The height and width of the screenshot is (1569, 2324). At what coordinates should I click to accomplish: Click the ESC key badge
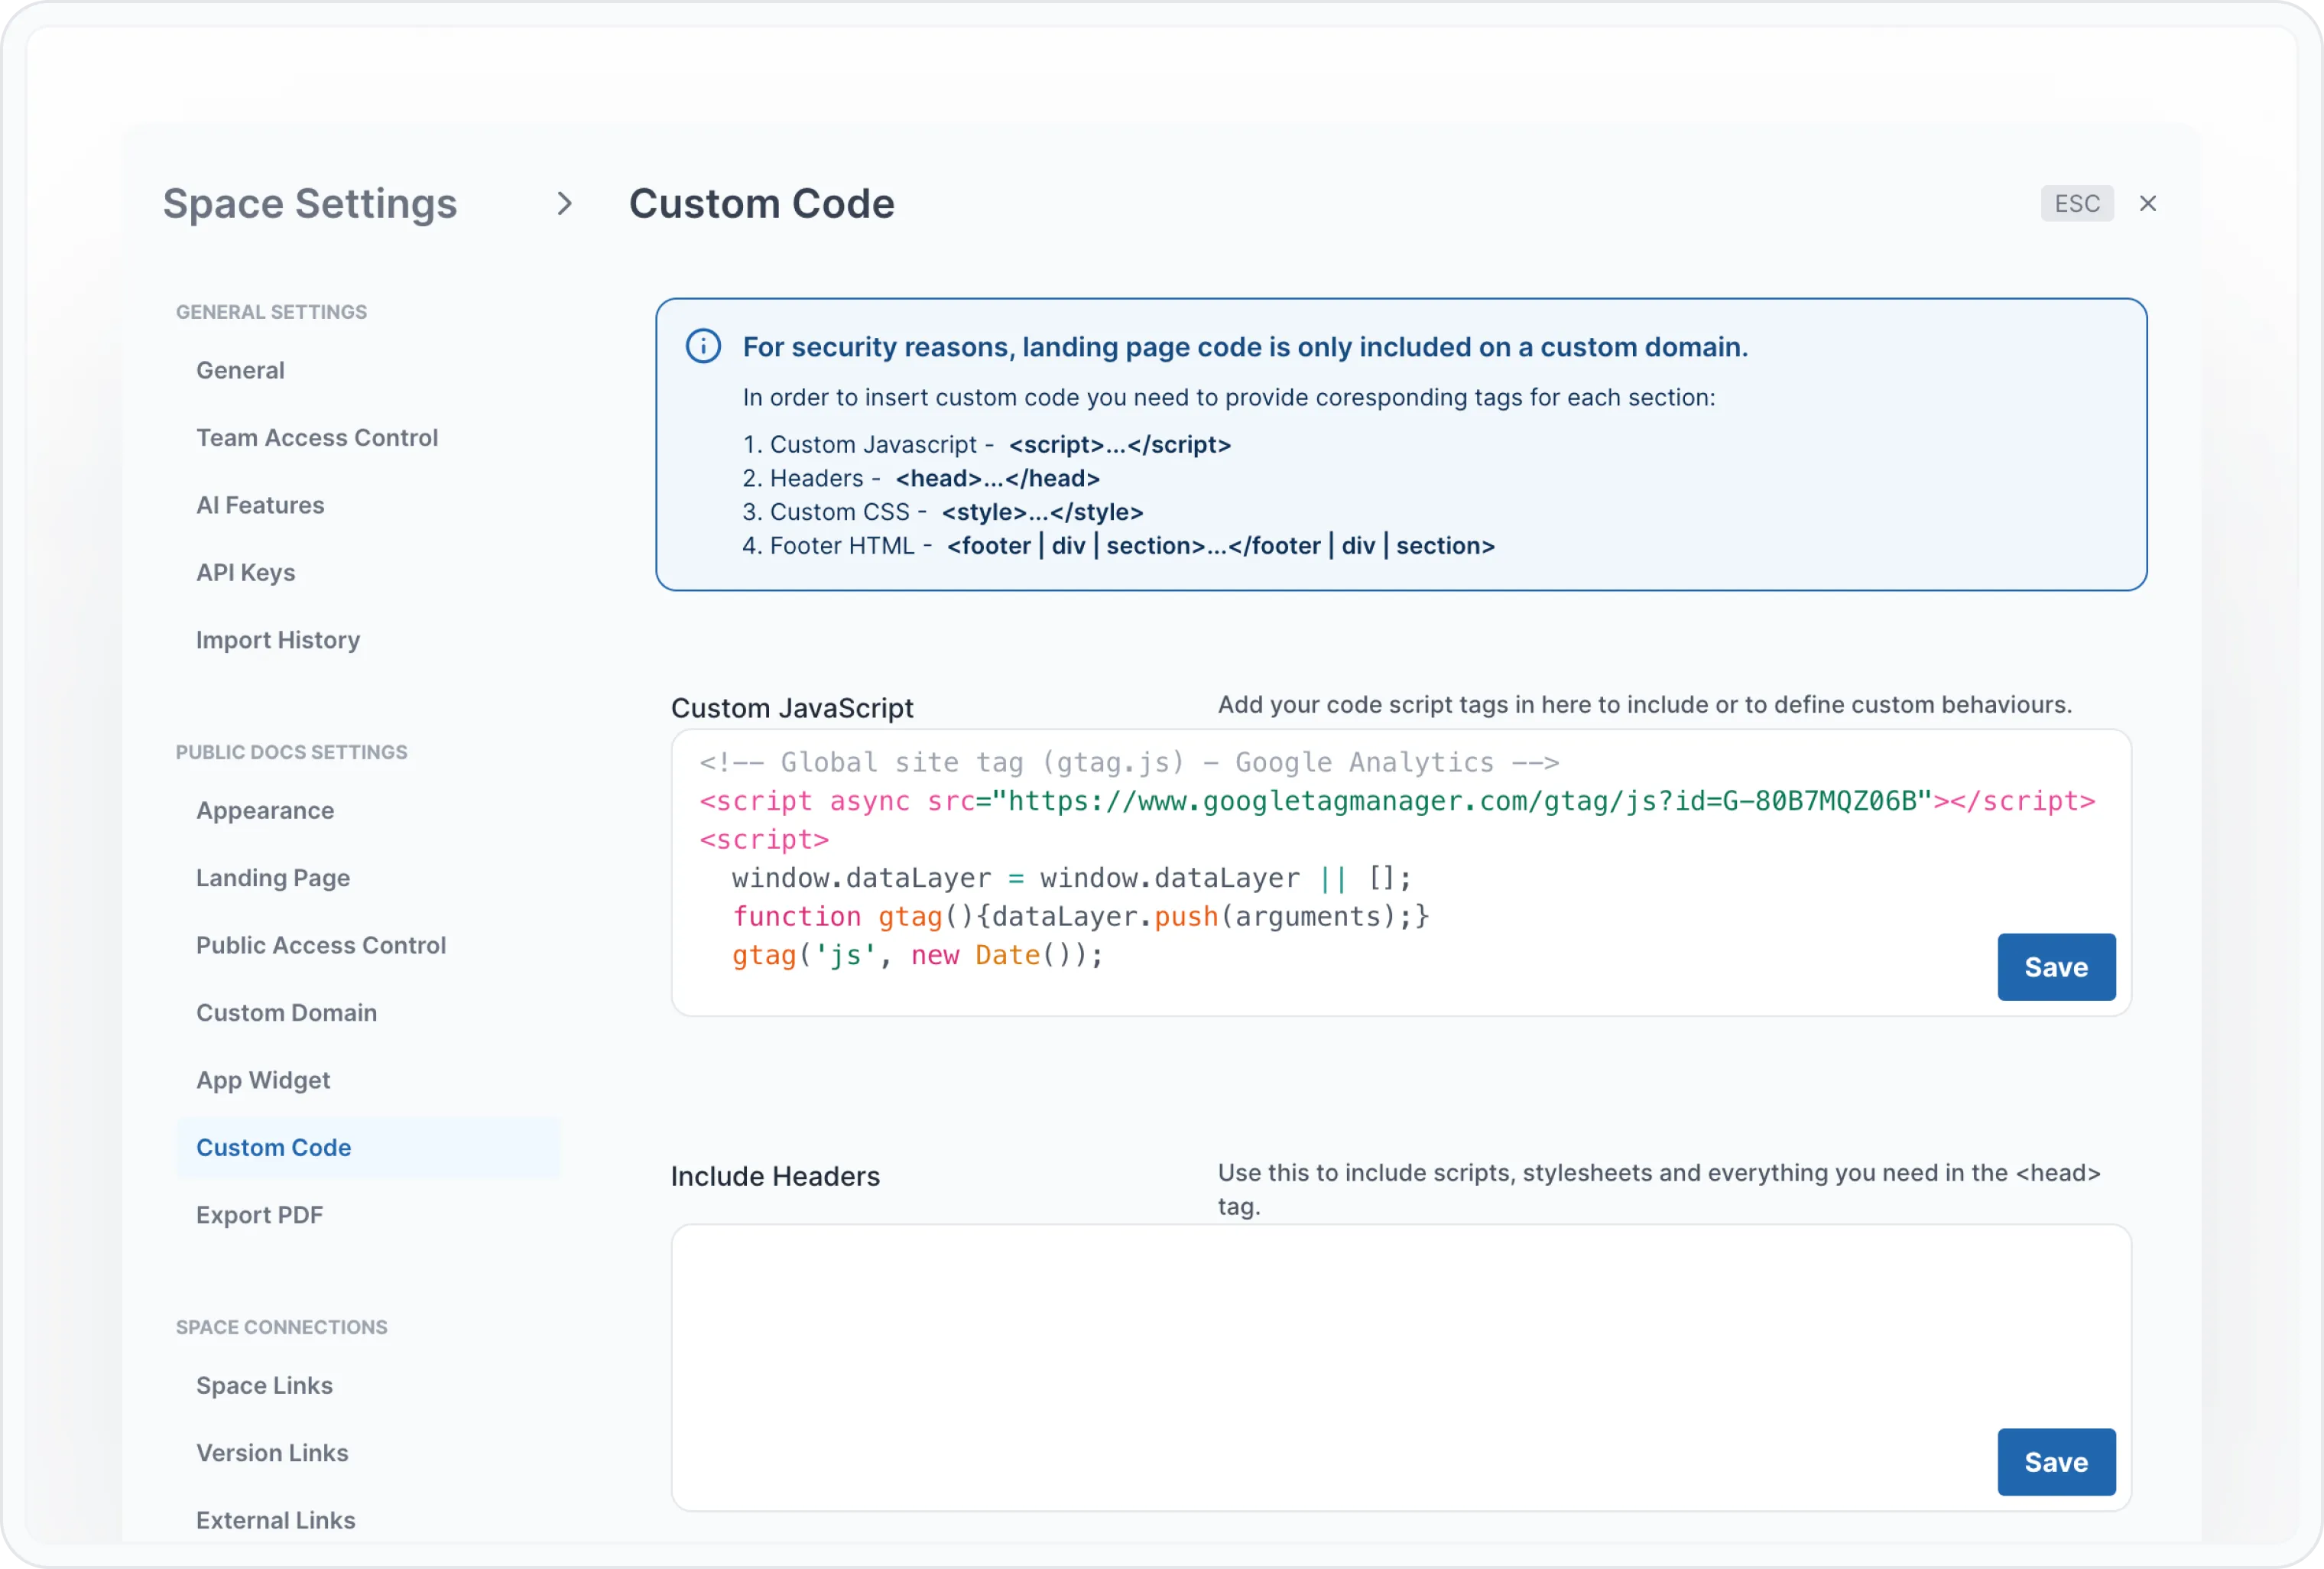2077,204
